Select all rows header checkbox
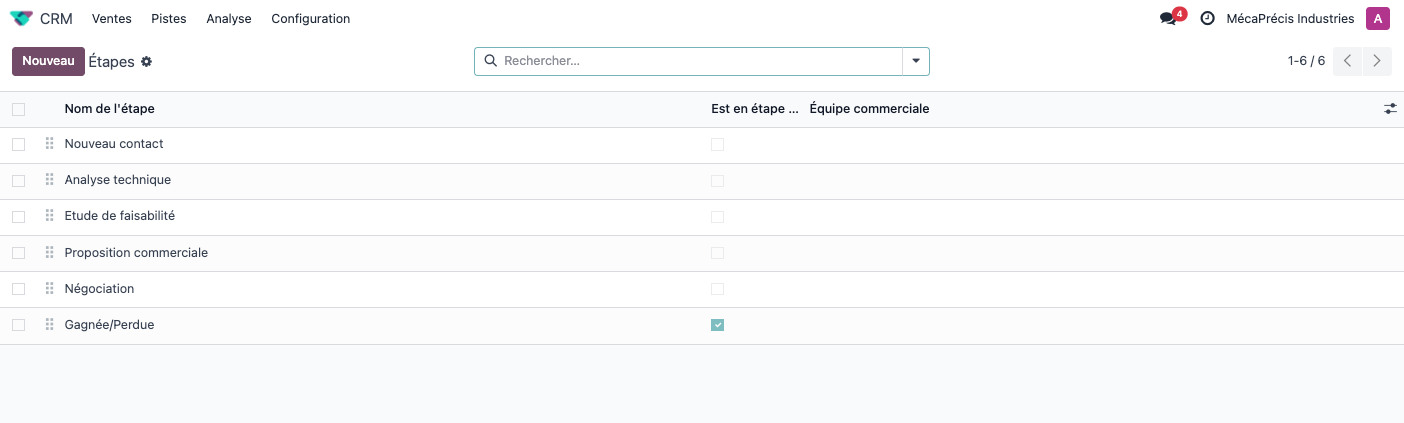 point(18,109)
